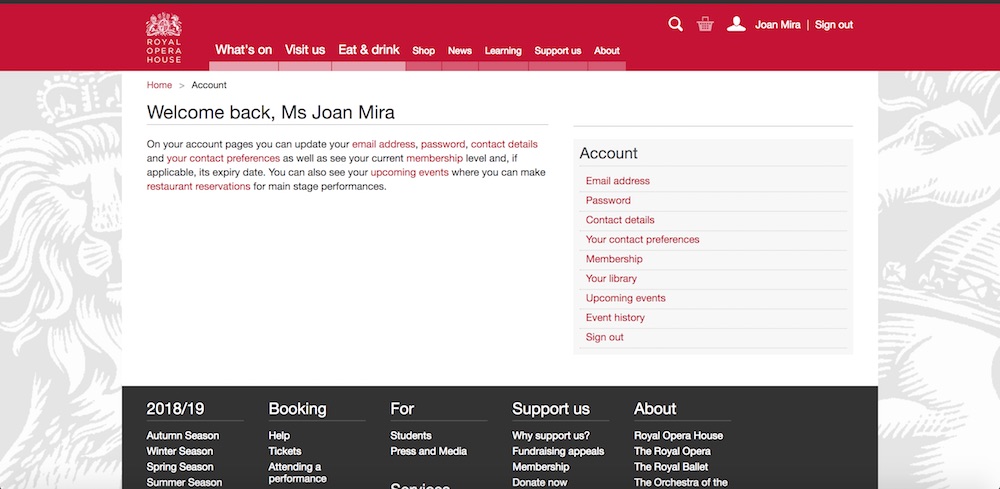Open Email address in Account sidebar
The width and height of the screenshot is (1000, 489).
pos(617,181)
